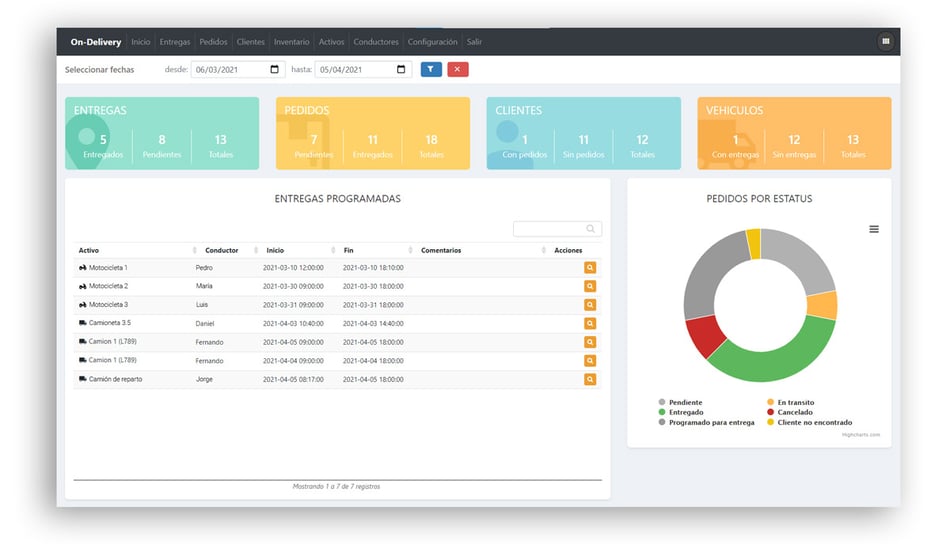Click the motorcycle icon for Motocicleta 1
The image size is (950, 556).
point(82,267)
